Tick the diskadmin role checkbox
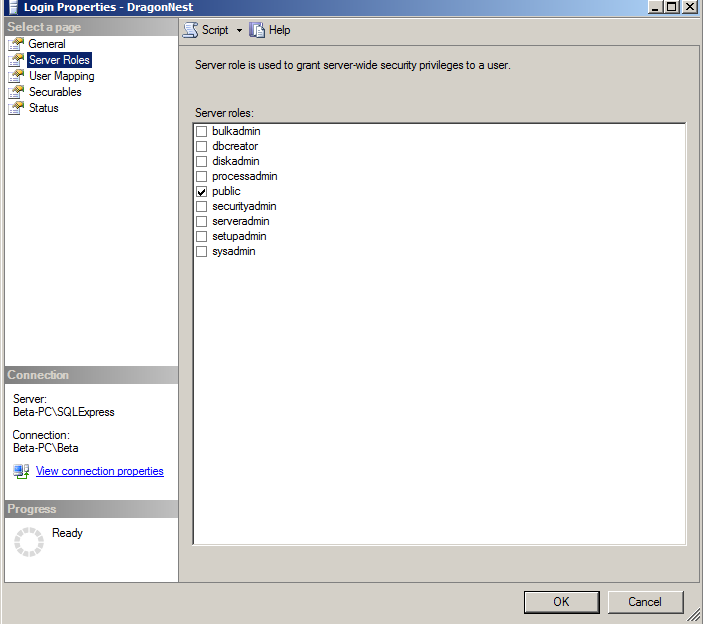703x624 pixels. [202, 161]
